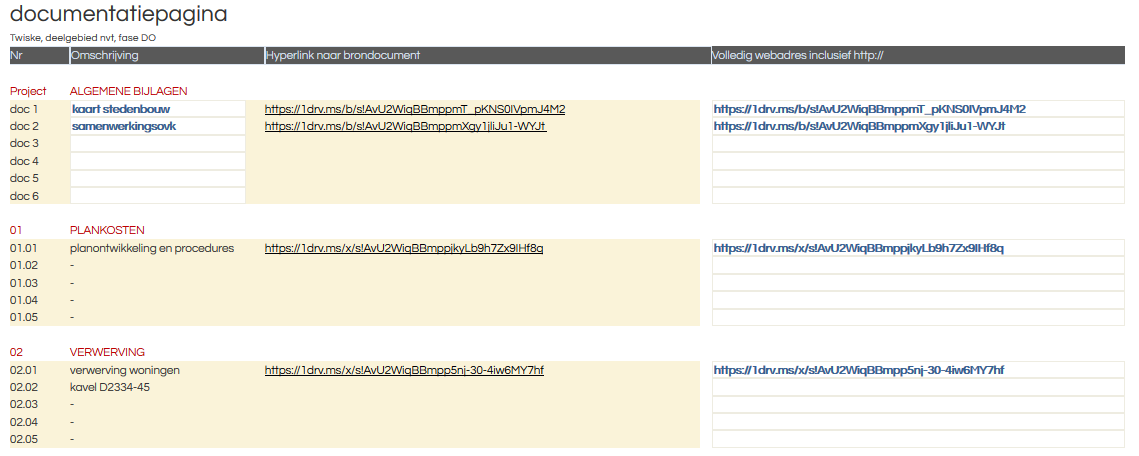The width and height of the screenshot is (1139, 456).
Task: Click the 'Hyperlink naar brondocument' column header
Action: click(343, 55)
